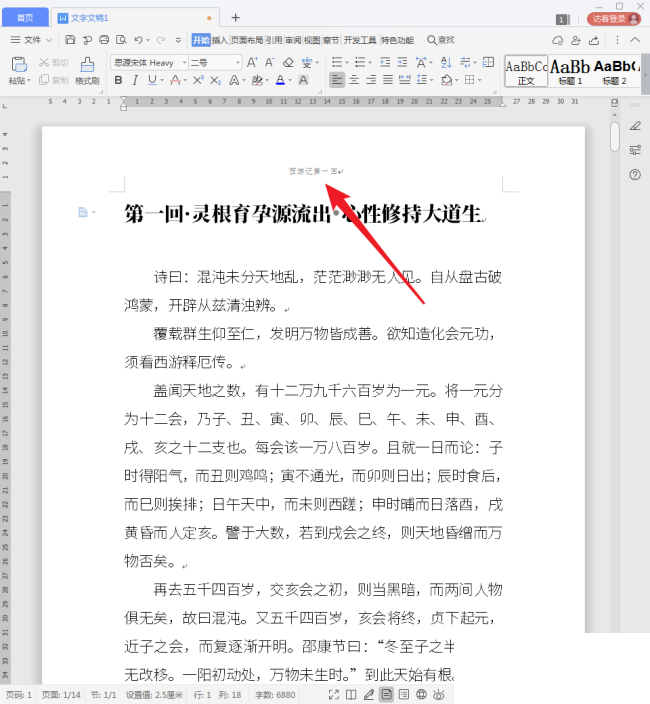Open the numbered list dropdown

[x=370, y=62]
